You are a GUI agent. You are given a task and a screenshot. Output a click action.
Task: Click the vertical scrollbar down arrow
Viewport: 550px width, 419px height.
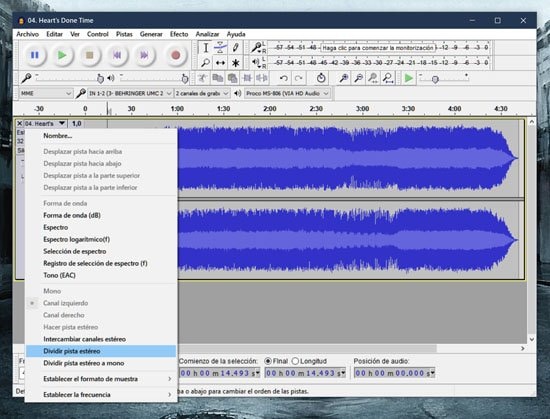(531, 339)
